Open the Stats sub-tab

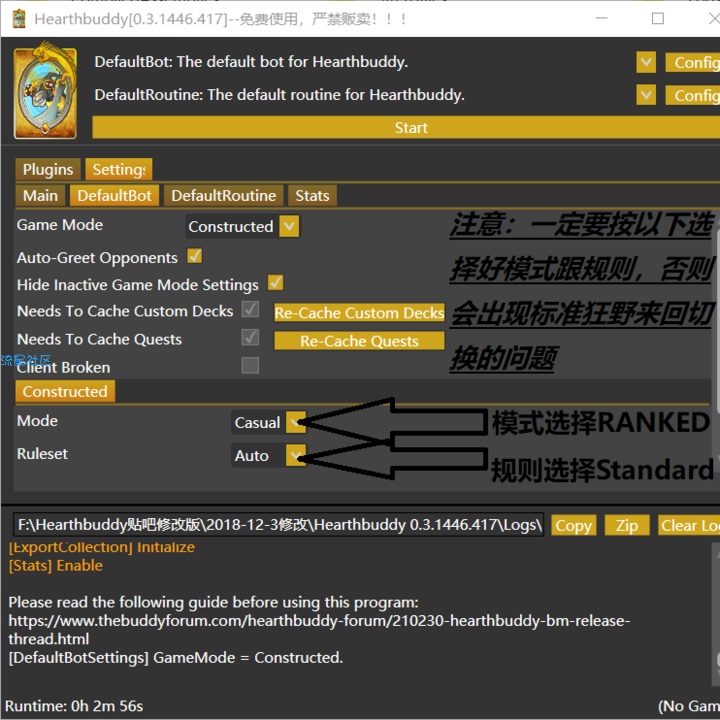coord(312,196)
